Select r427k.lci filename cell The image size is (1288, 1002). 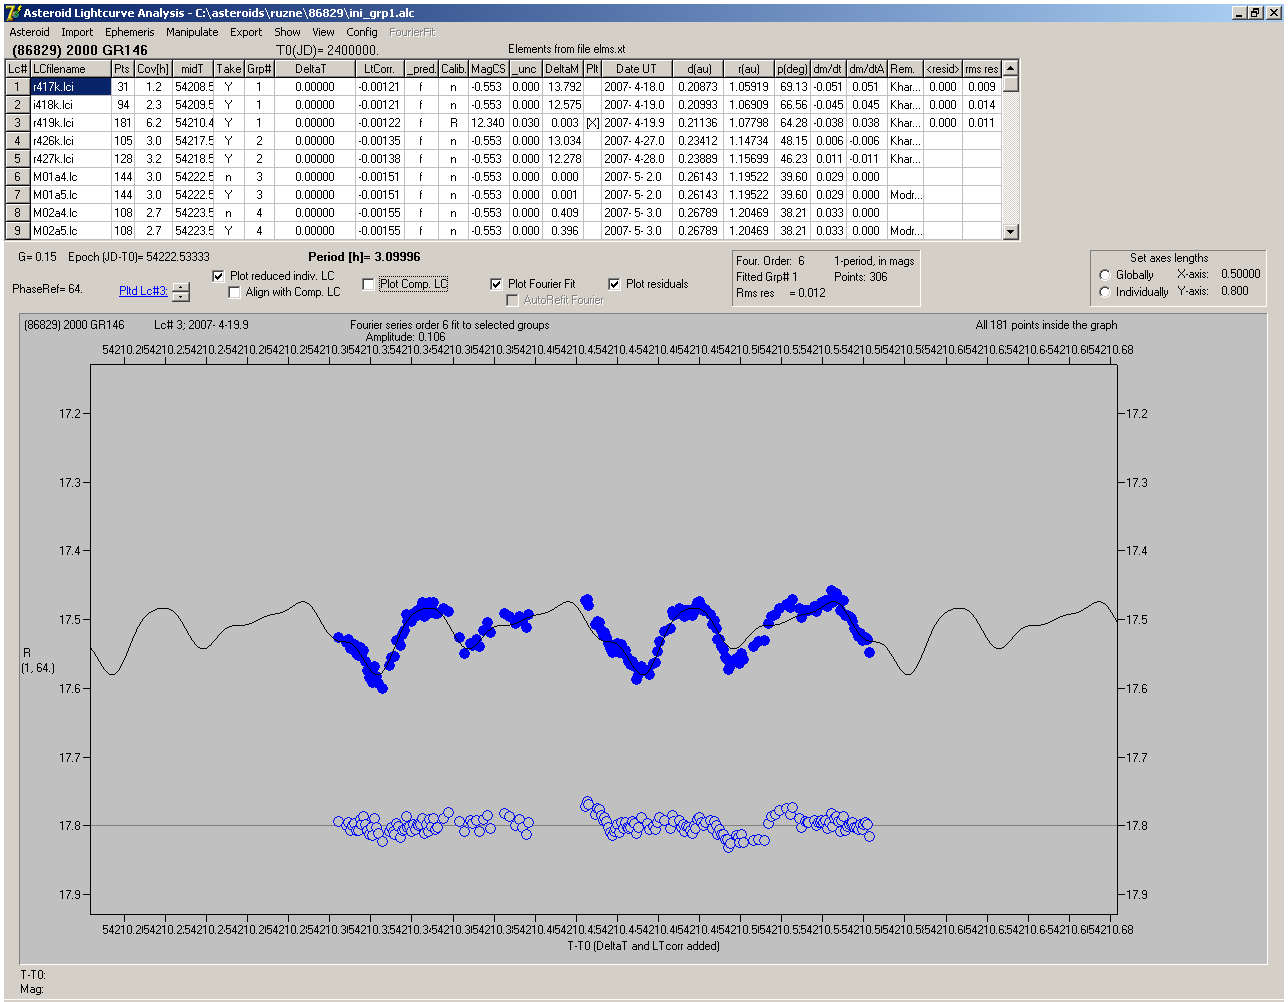click(x=70, y=159)
